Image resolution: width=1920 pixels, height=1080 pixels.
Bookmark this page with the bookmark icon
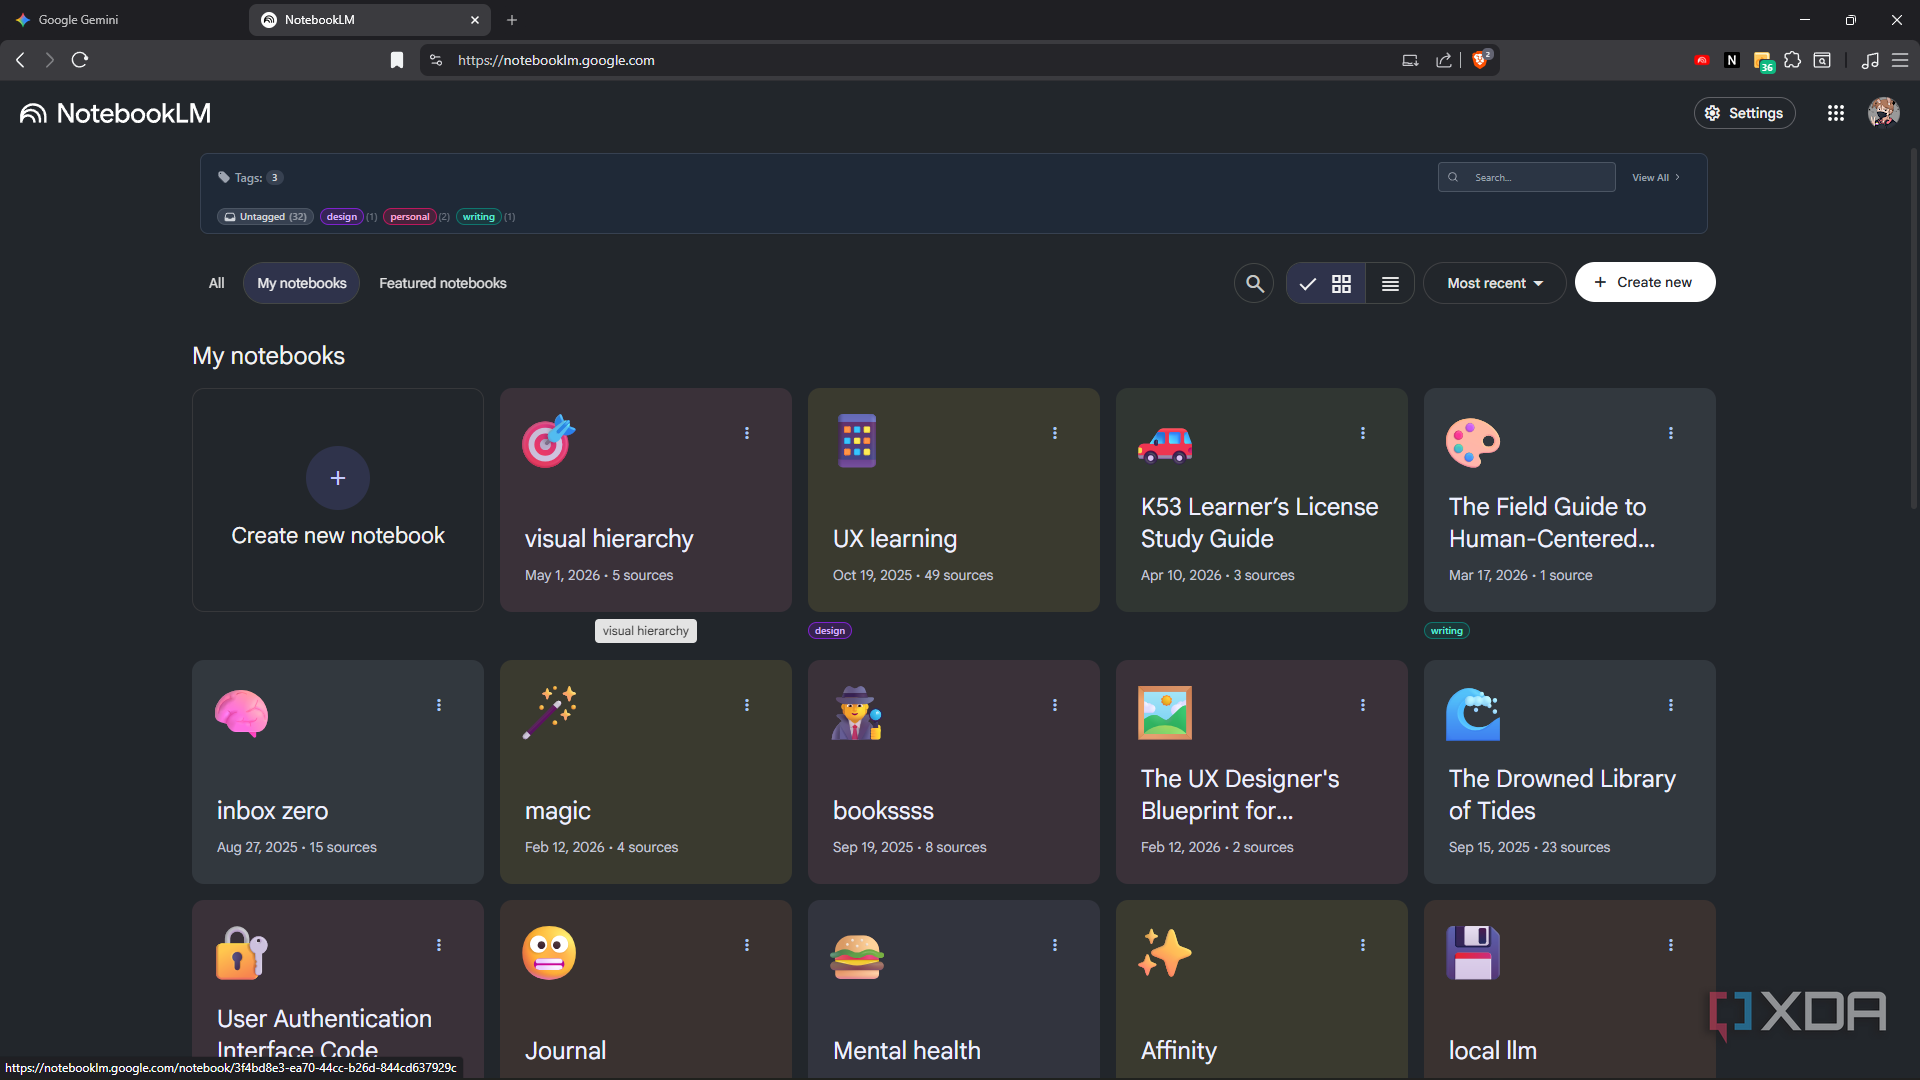point(397,60)
